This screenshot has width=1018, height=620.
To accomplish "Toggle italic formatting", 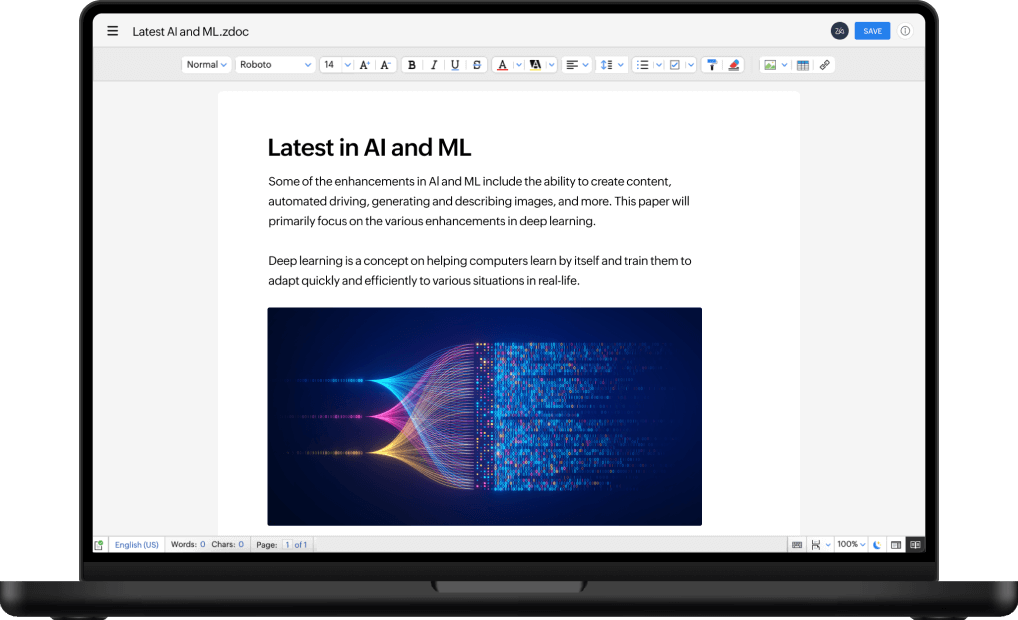I will pos(434,65).
